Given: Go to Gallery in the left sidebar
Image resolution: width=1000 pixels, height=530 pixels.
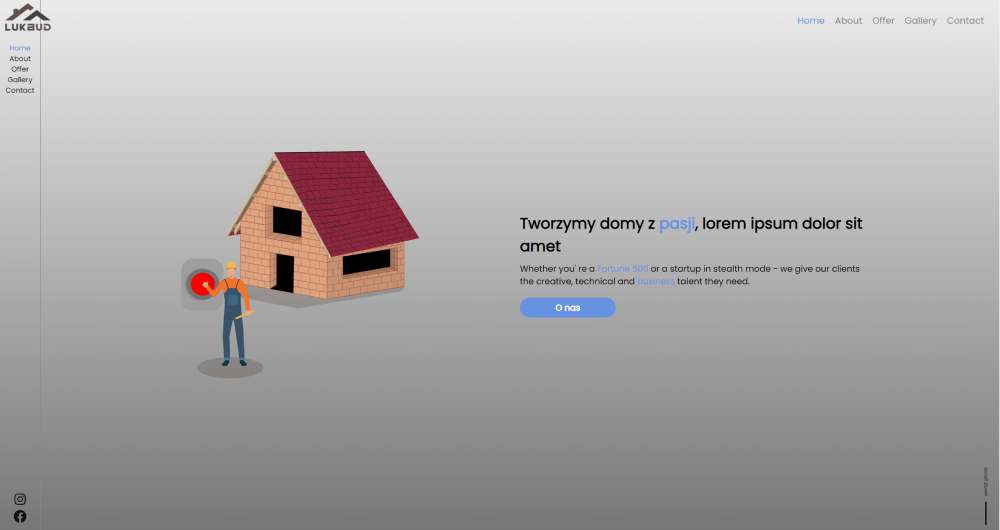Looking at the screenshot, I should (20, 80).
